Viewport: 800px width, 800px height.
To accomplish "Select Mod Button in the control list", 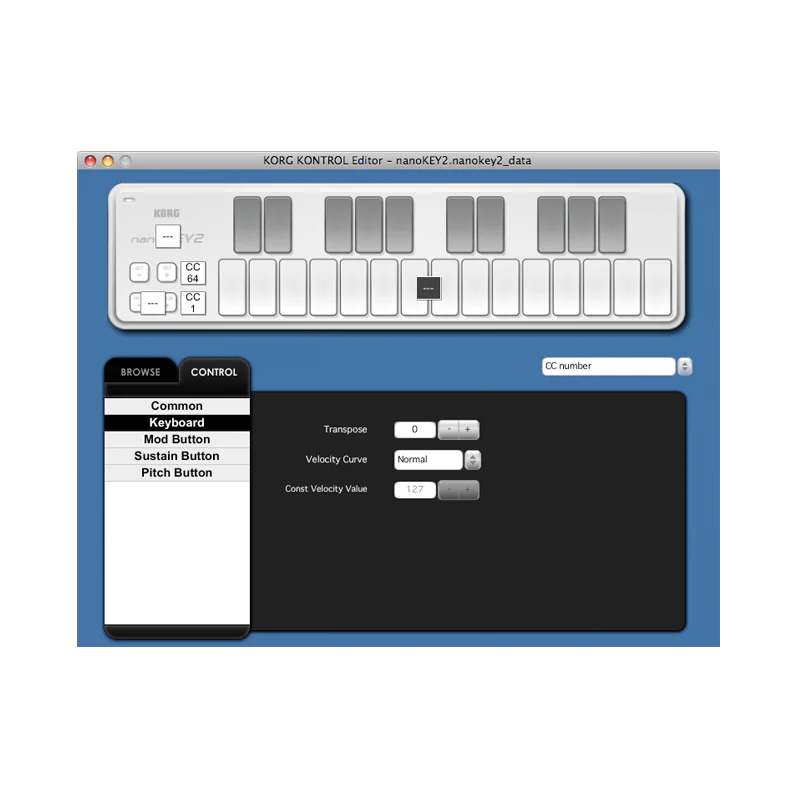I will (177, 439).
